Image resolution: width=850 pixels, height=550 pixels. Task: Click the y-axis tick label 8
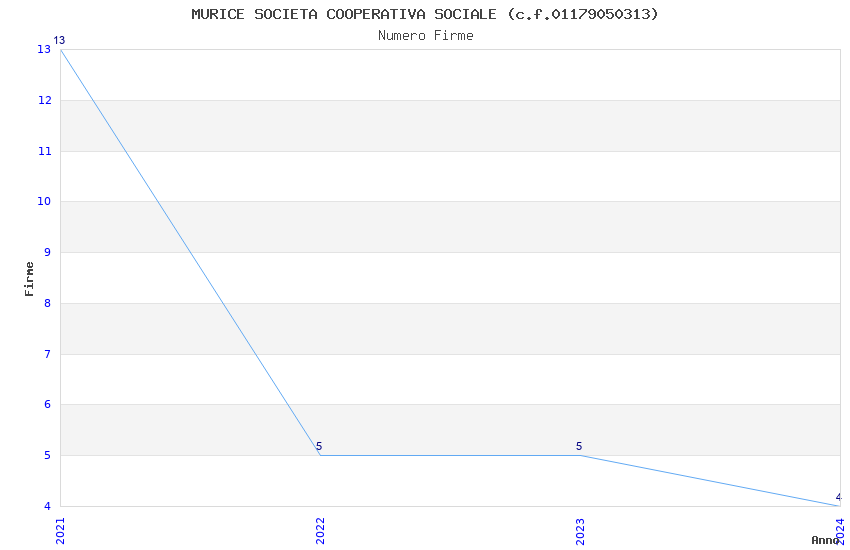[48, 303]
